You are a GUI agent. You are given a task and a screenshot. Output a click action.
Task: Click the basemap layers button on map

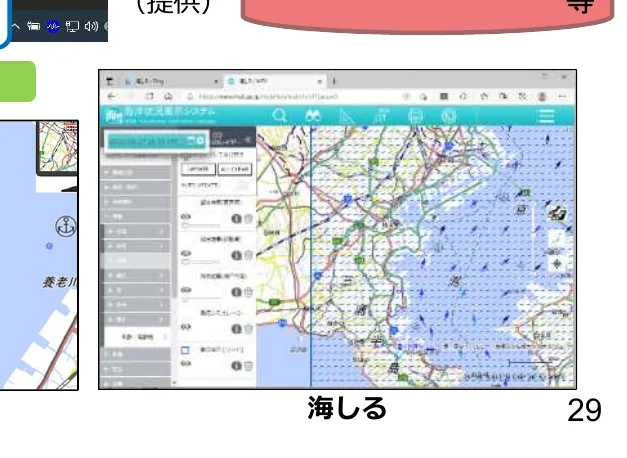557,213
